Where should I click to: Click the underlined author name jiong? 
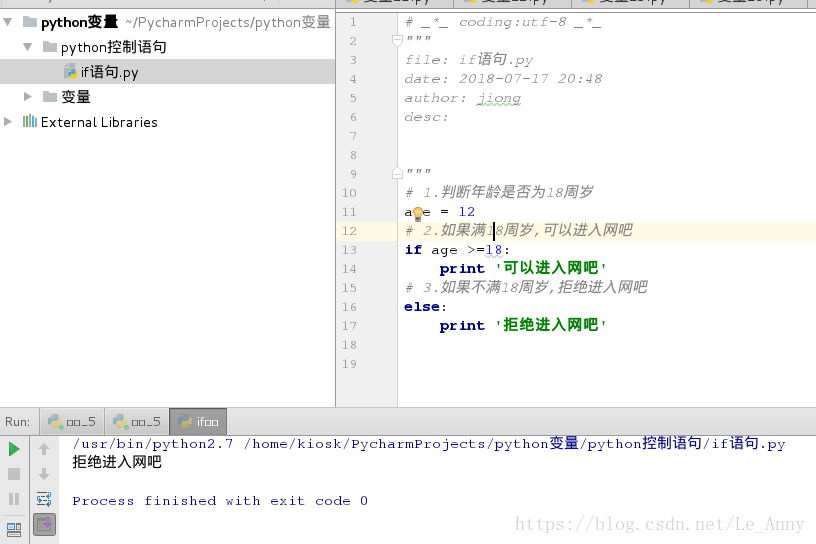point(499,98)
